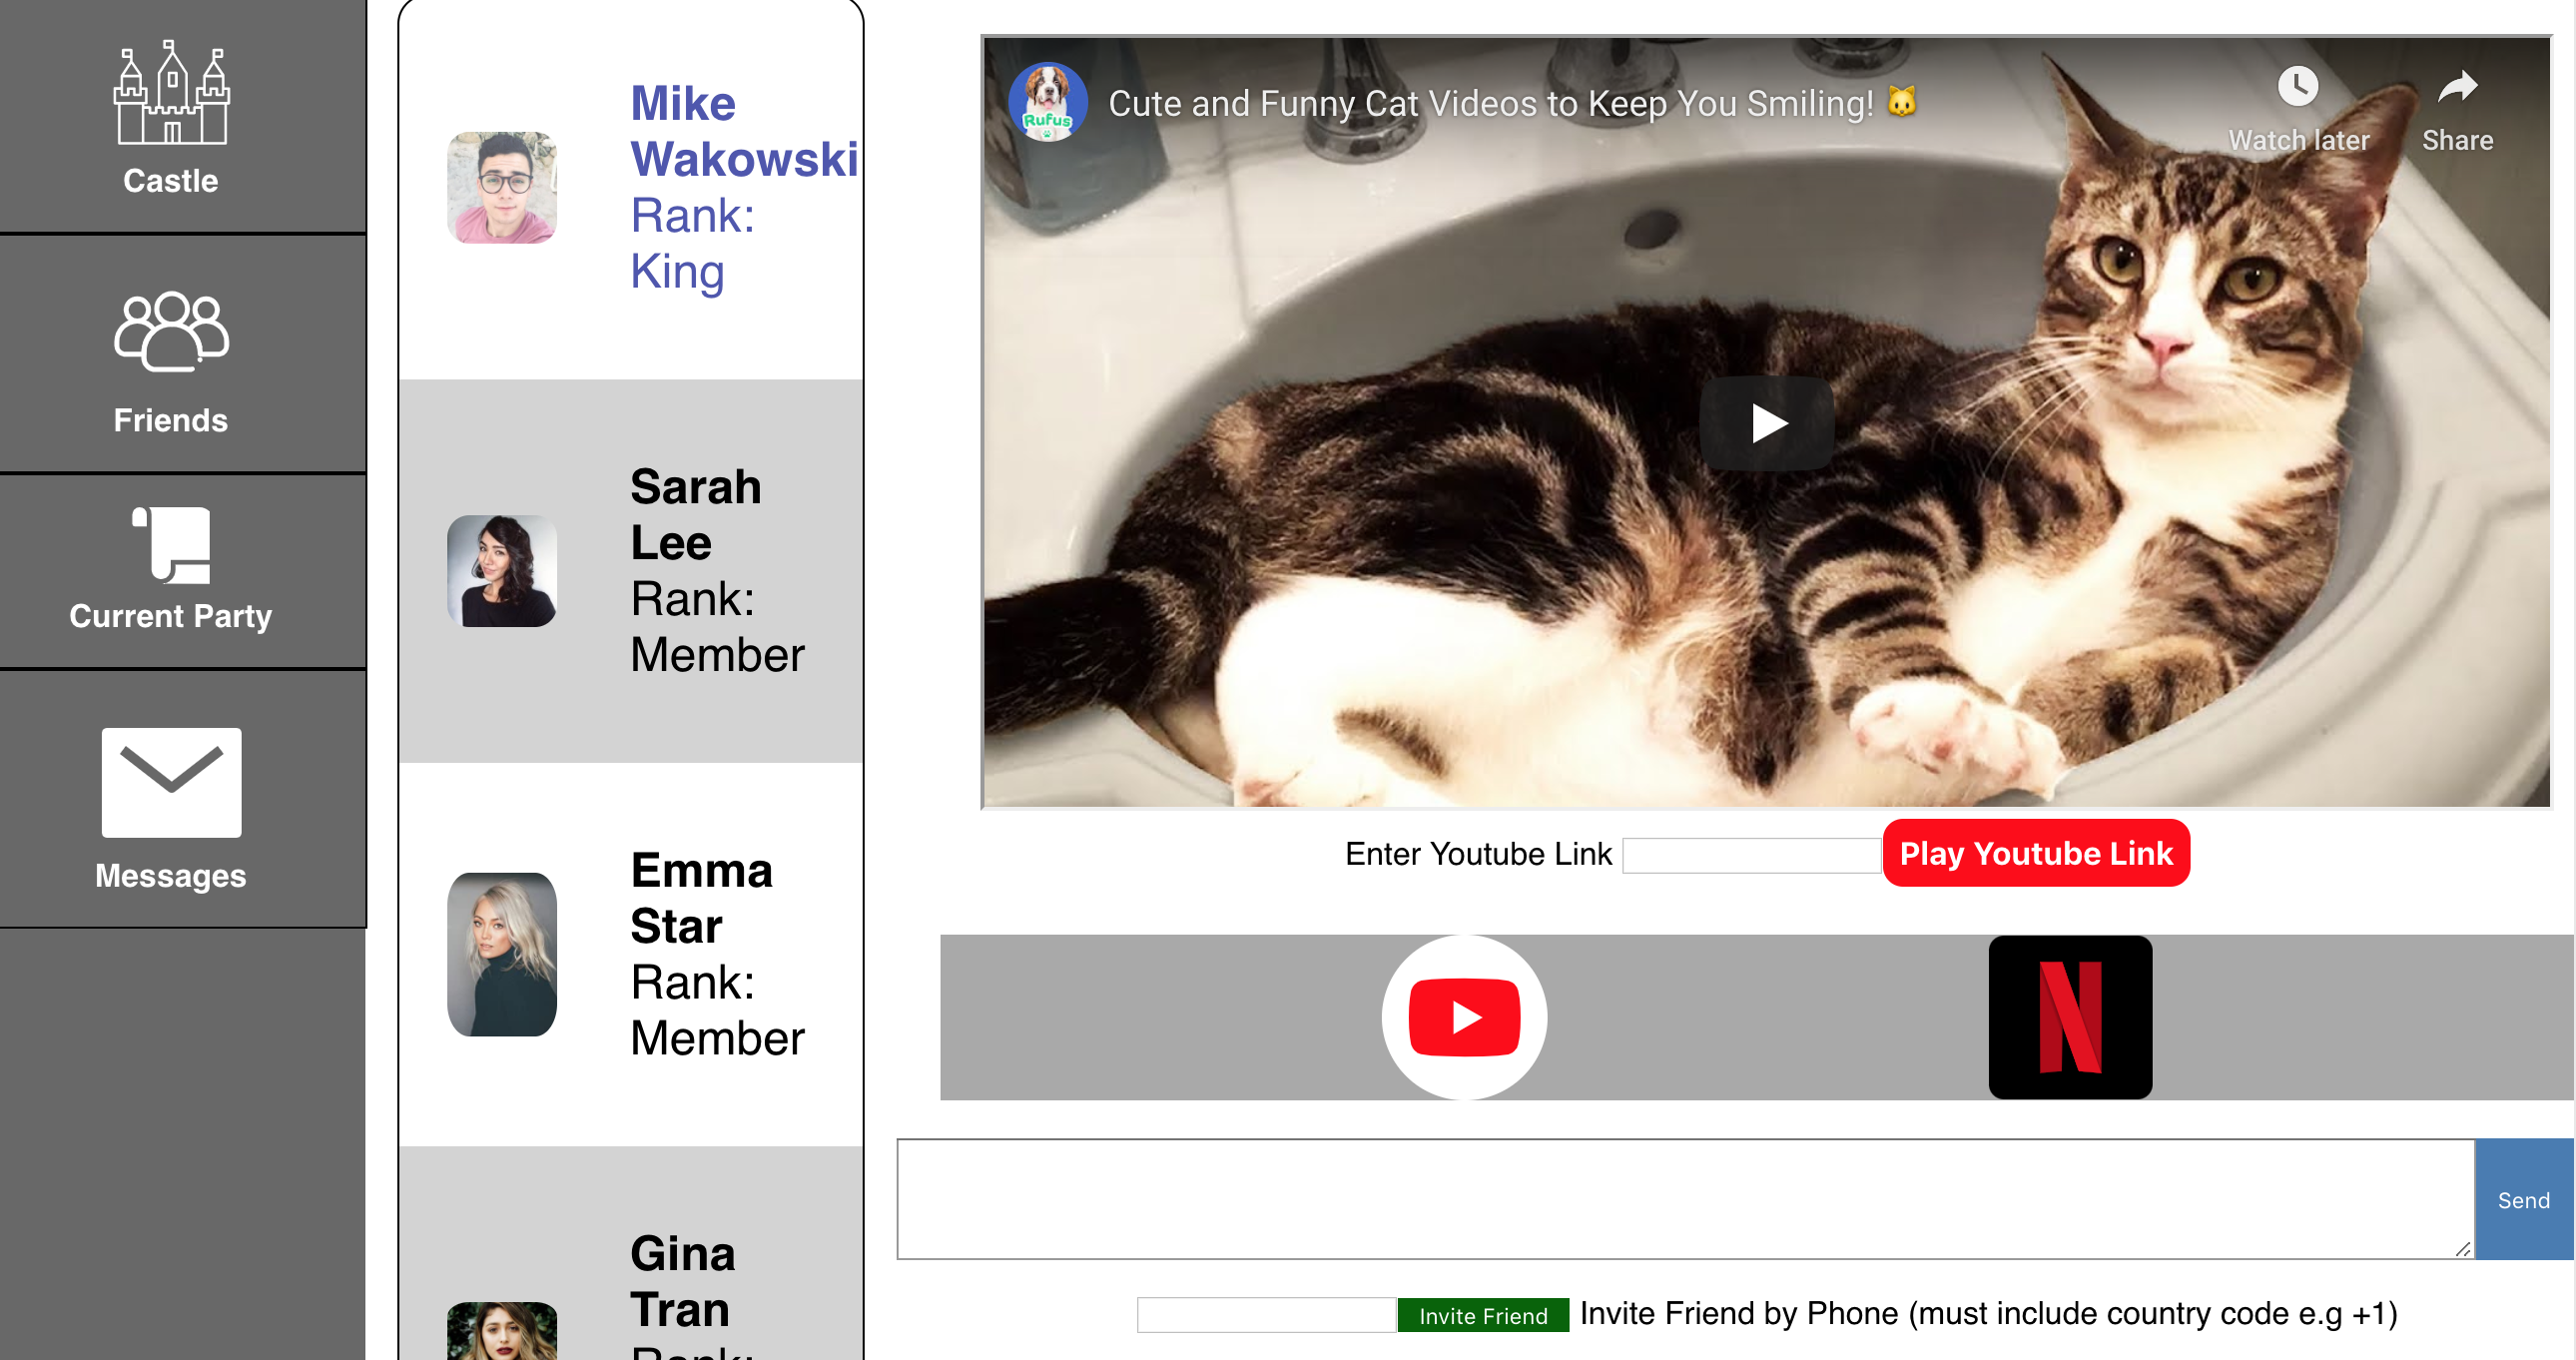Click the Messages menu label
This screenshot has width=2576, height=1360.
(171, 876)
